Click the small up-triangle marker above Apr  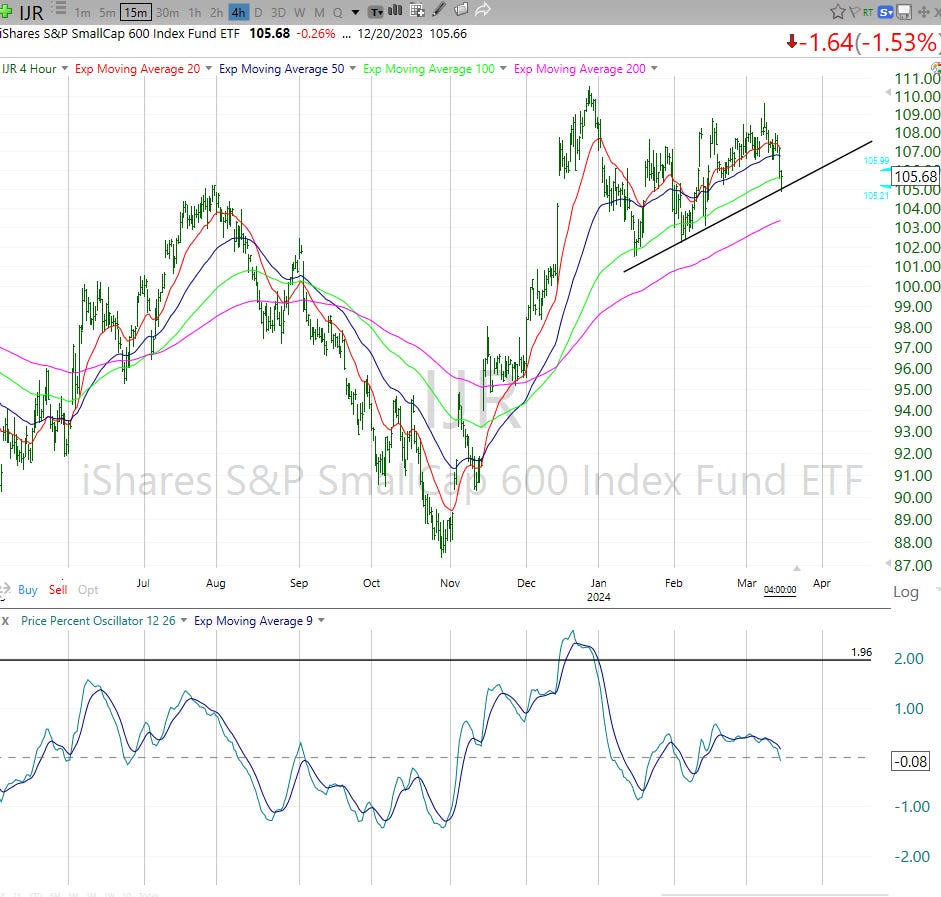coord(796,568)
